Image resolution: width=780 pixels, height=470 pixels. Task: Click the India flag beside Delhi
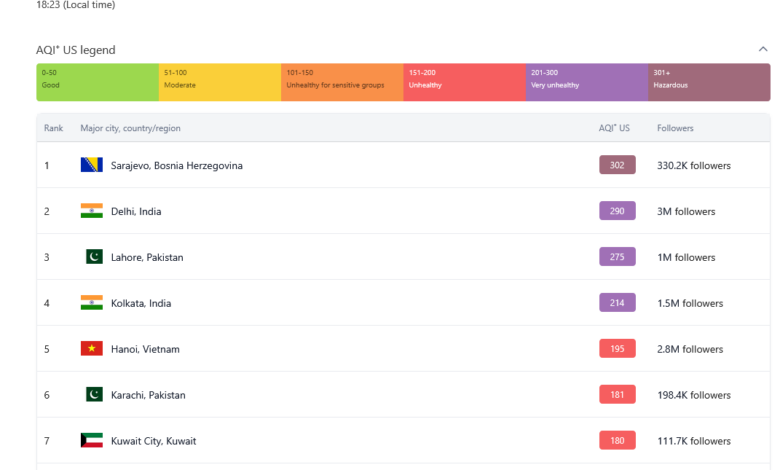92,211
